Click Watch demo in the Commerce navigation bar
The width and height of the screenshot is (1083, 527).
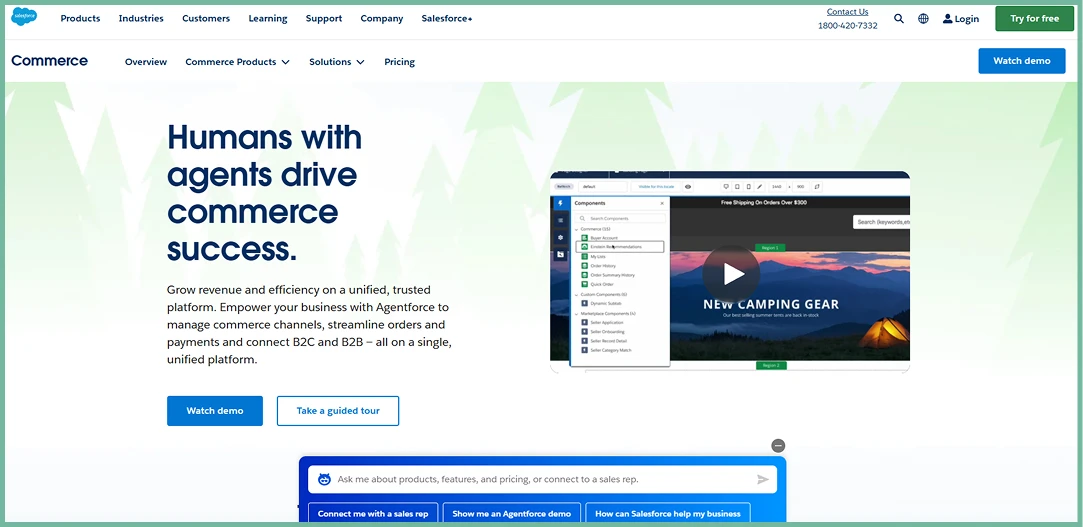[1022, 61]
